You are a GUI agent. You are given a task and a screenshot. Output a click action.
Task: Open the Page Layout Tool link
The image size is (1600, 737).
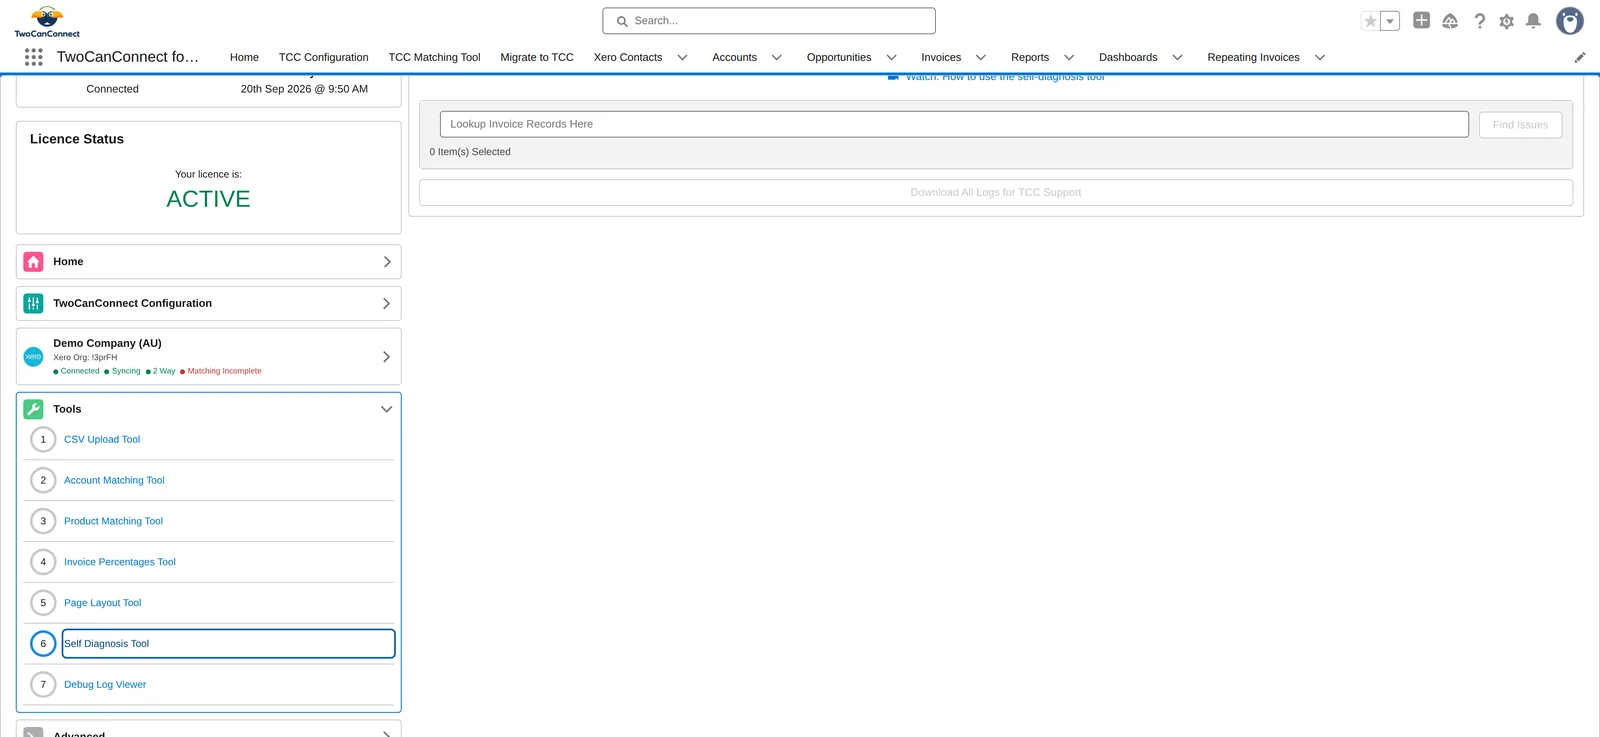[103, 604]
